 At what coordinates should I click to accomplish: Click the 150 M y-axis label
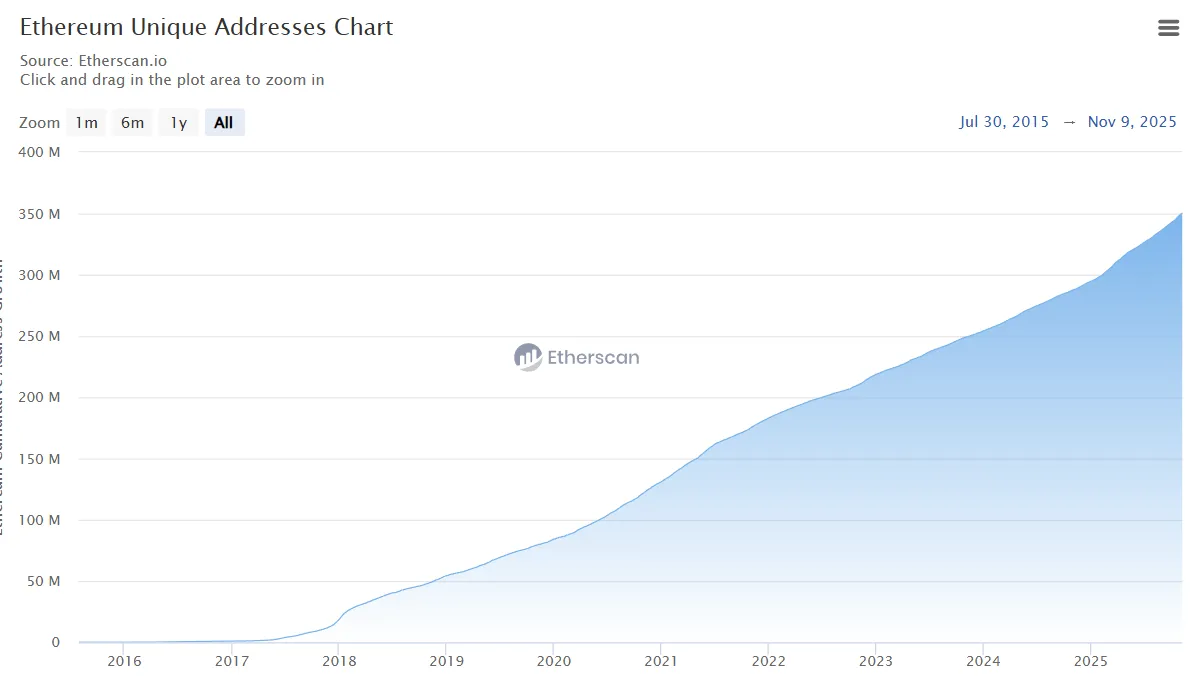tap(39, 459)
